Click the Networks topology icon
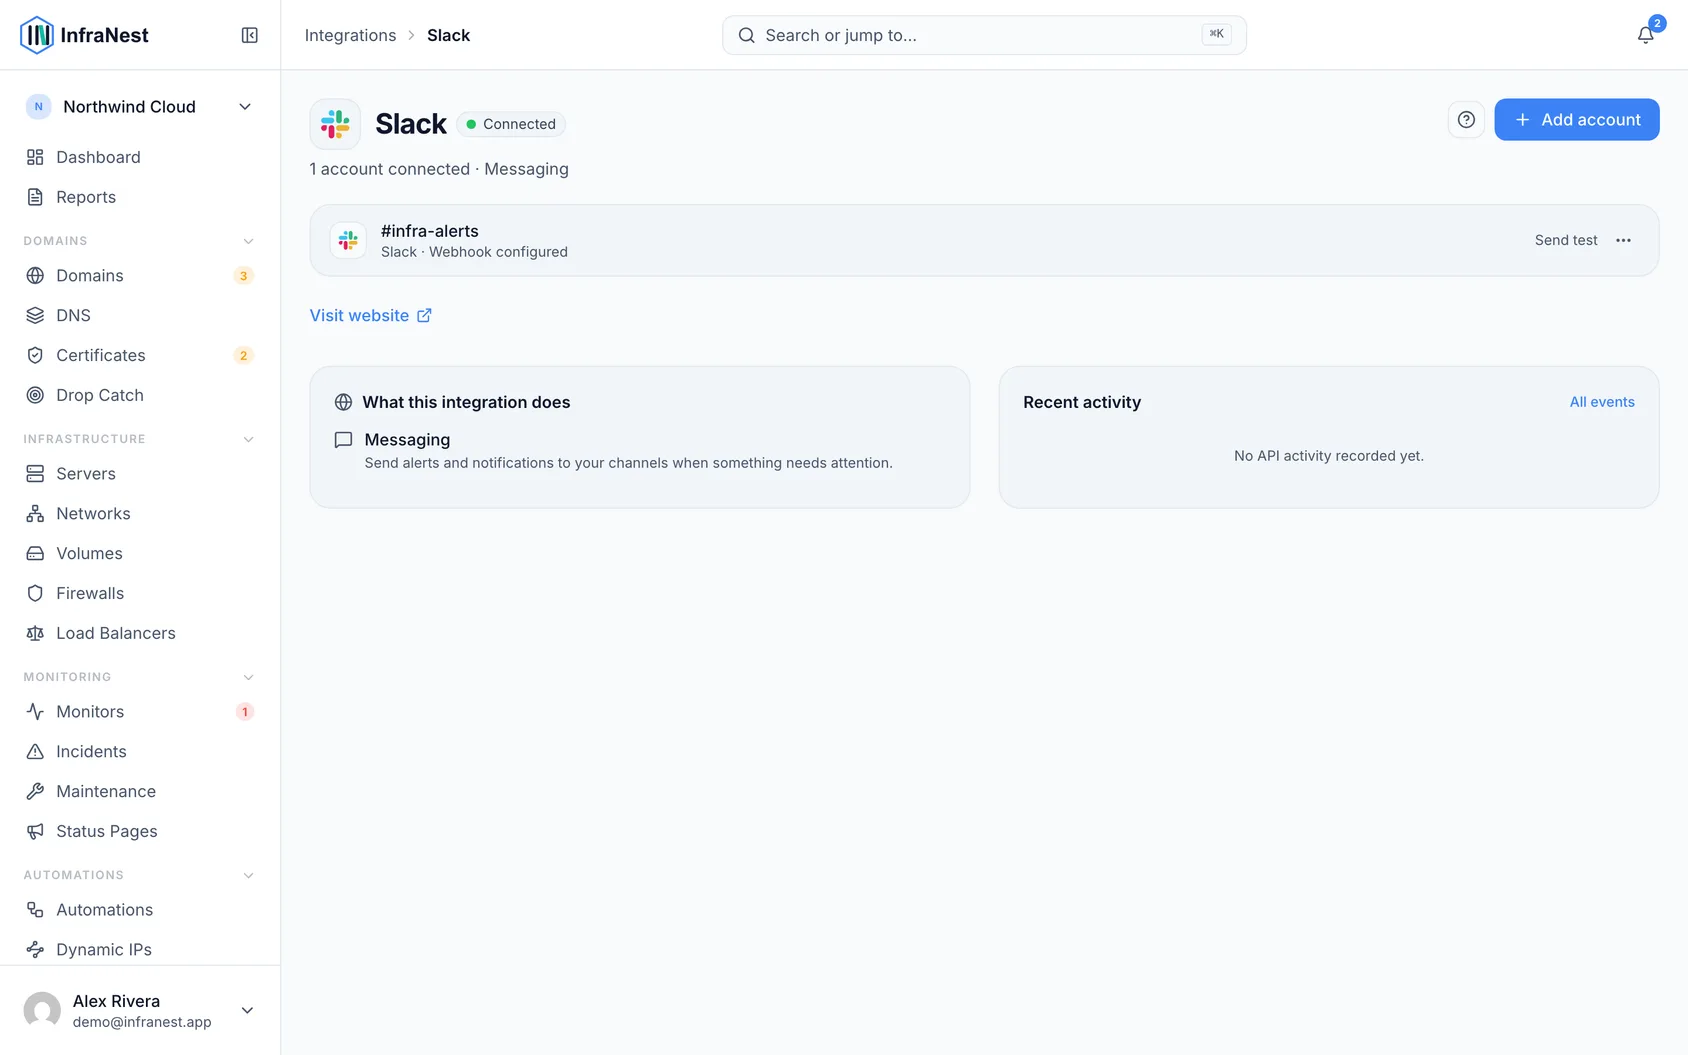 pos(35,514)
